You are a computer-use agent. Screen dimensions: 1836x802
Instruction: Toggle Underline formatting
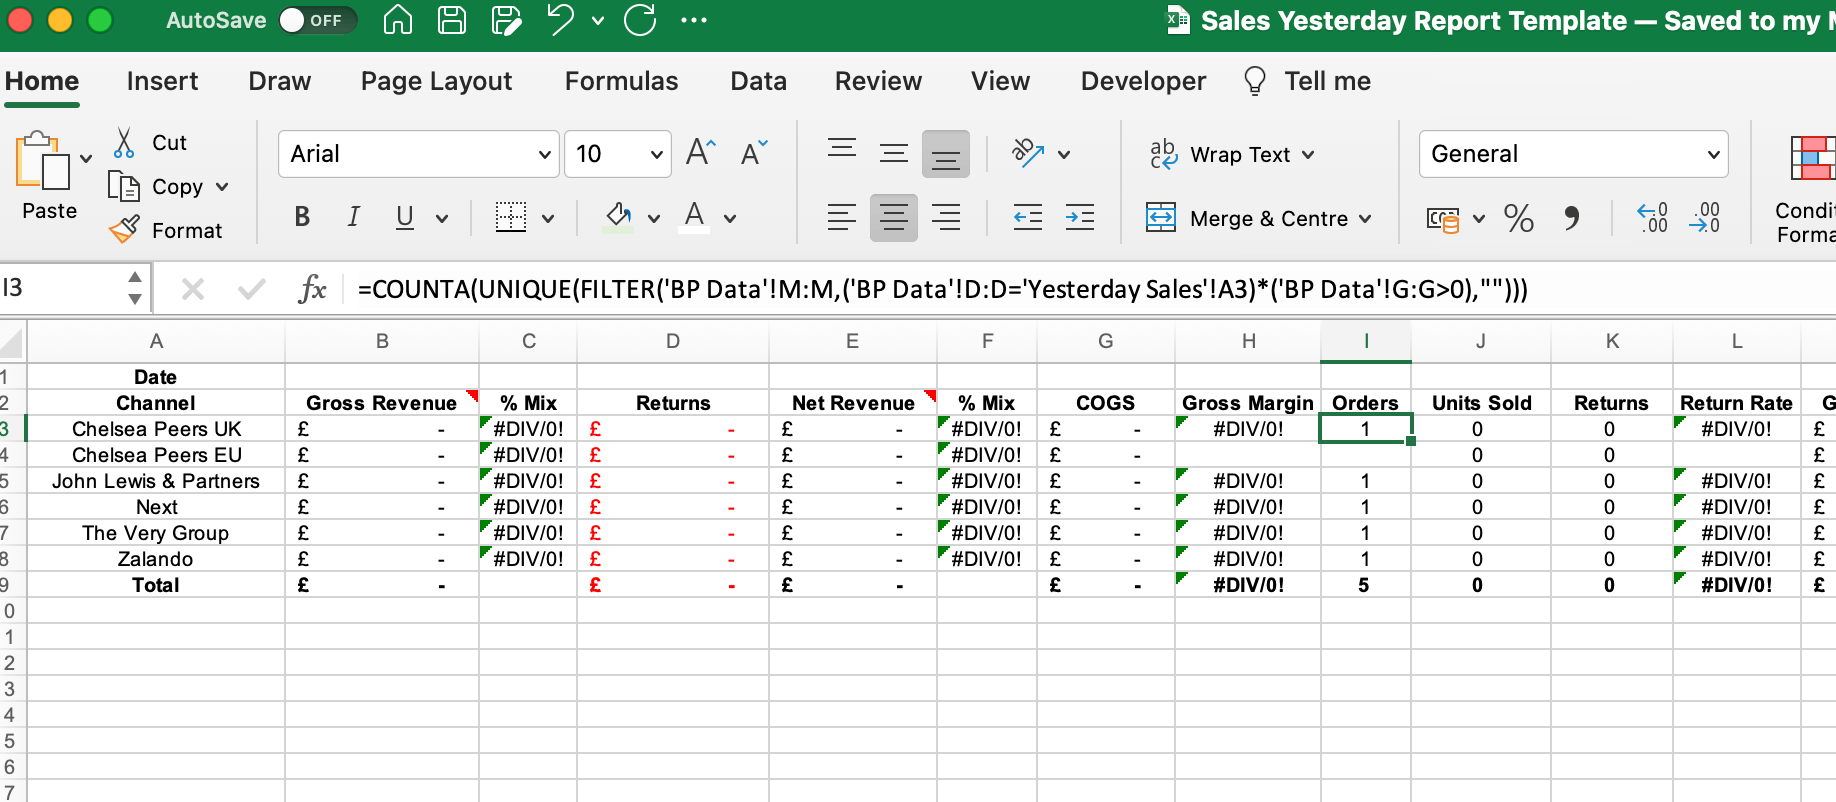405,217
